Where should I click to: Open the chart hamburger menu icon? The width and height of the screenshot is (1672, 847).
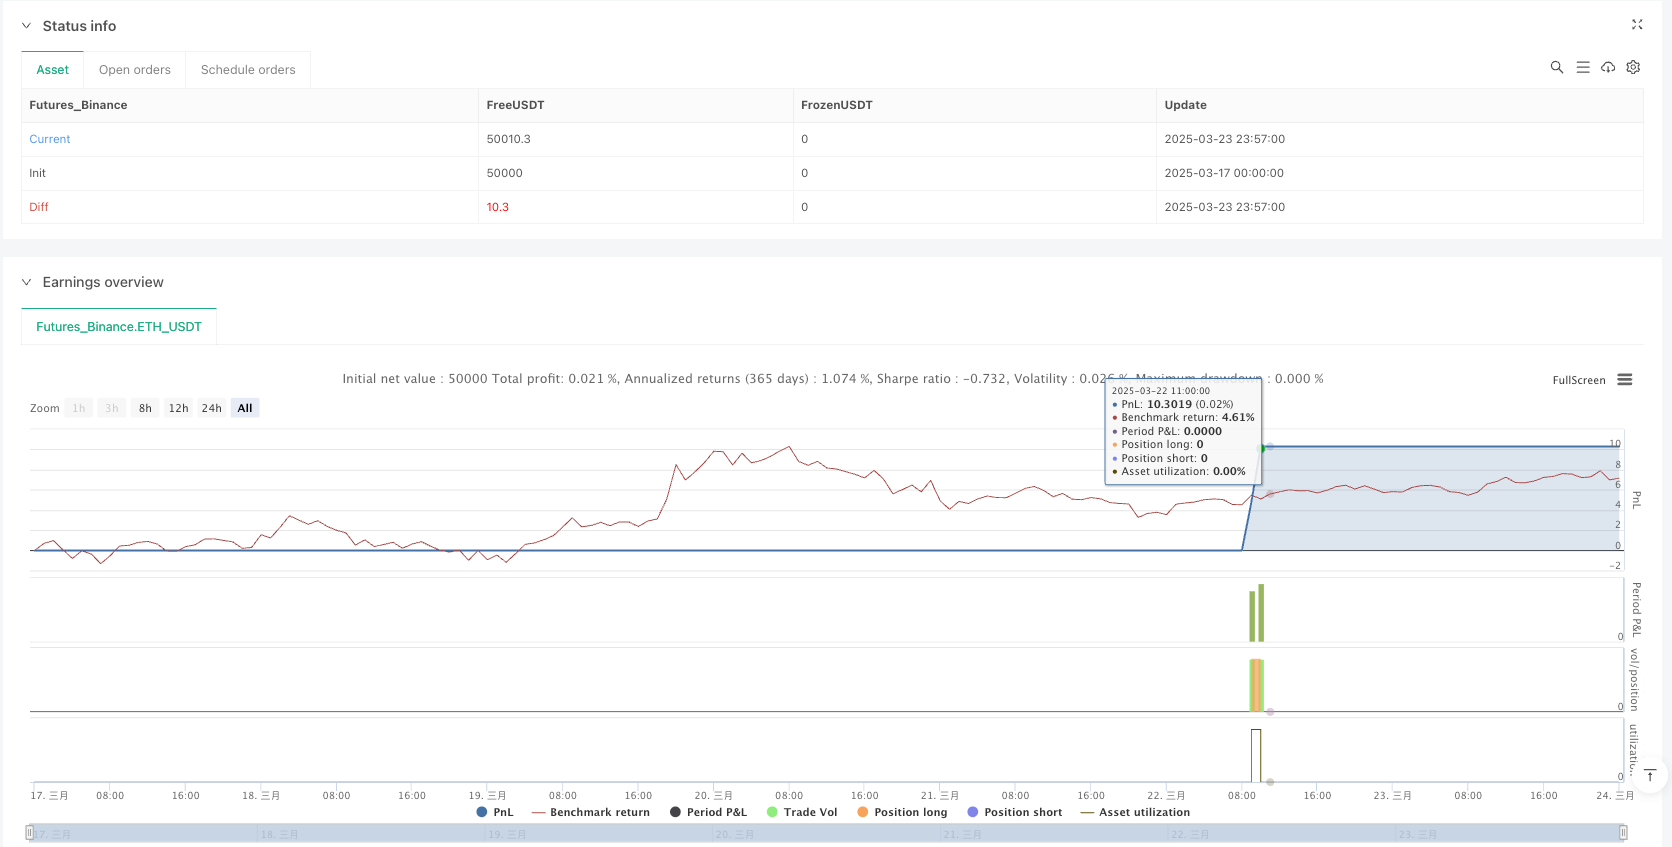tap(1624, 380)
